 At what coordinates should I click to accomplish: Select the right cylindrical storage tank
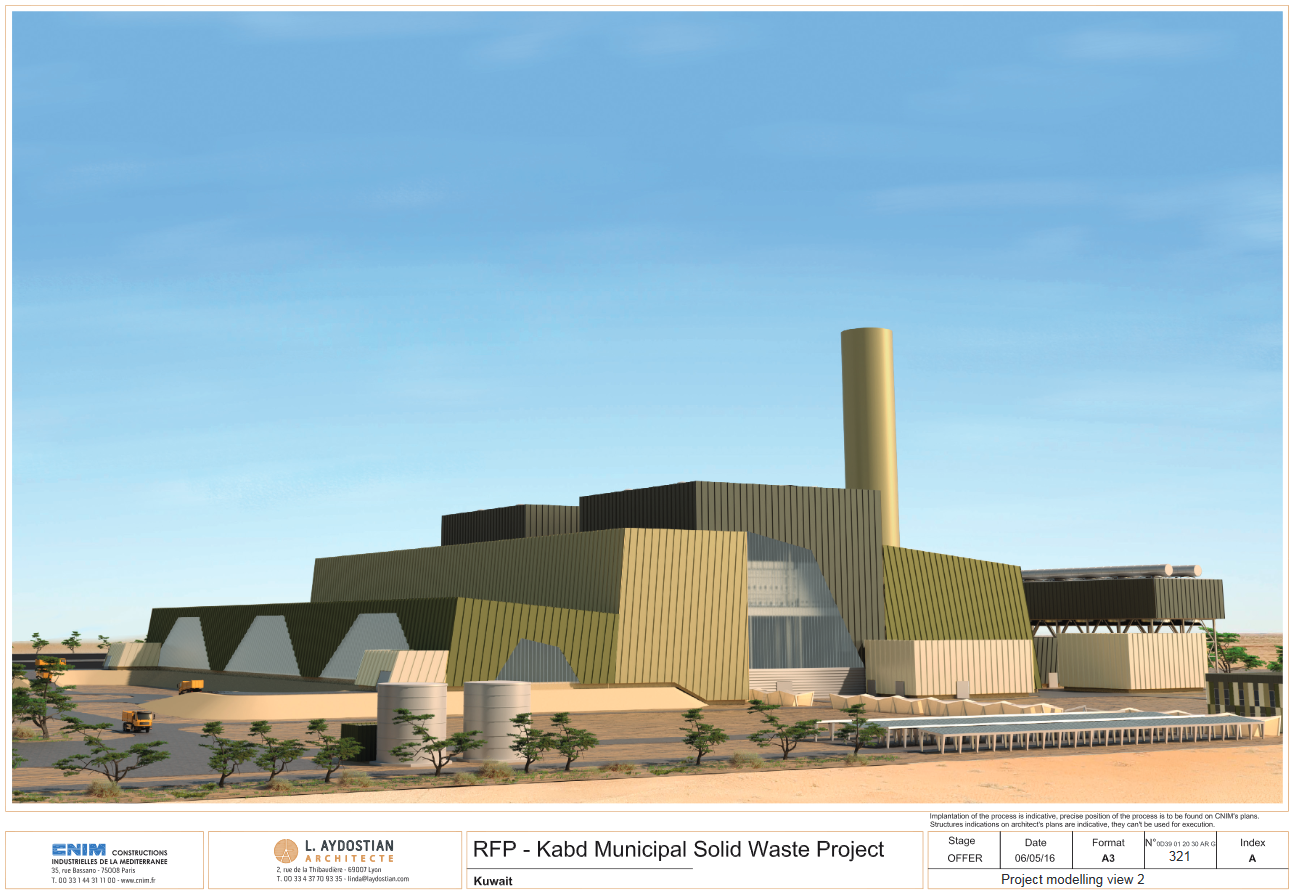pyautogui.click(x=497, y=718)
